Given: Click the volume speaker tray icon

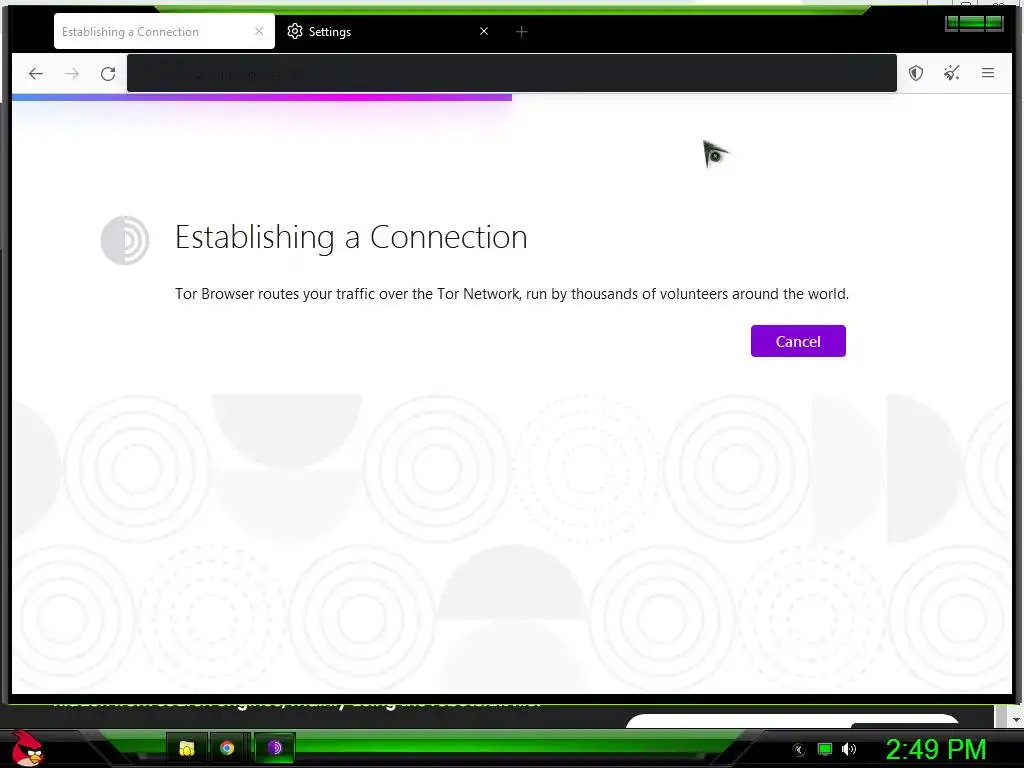Looking at the screenshot, I should pyautogui.click(x=849, y=749).
